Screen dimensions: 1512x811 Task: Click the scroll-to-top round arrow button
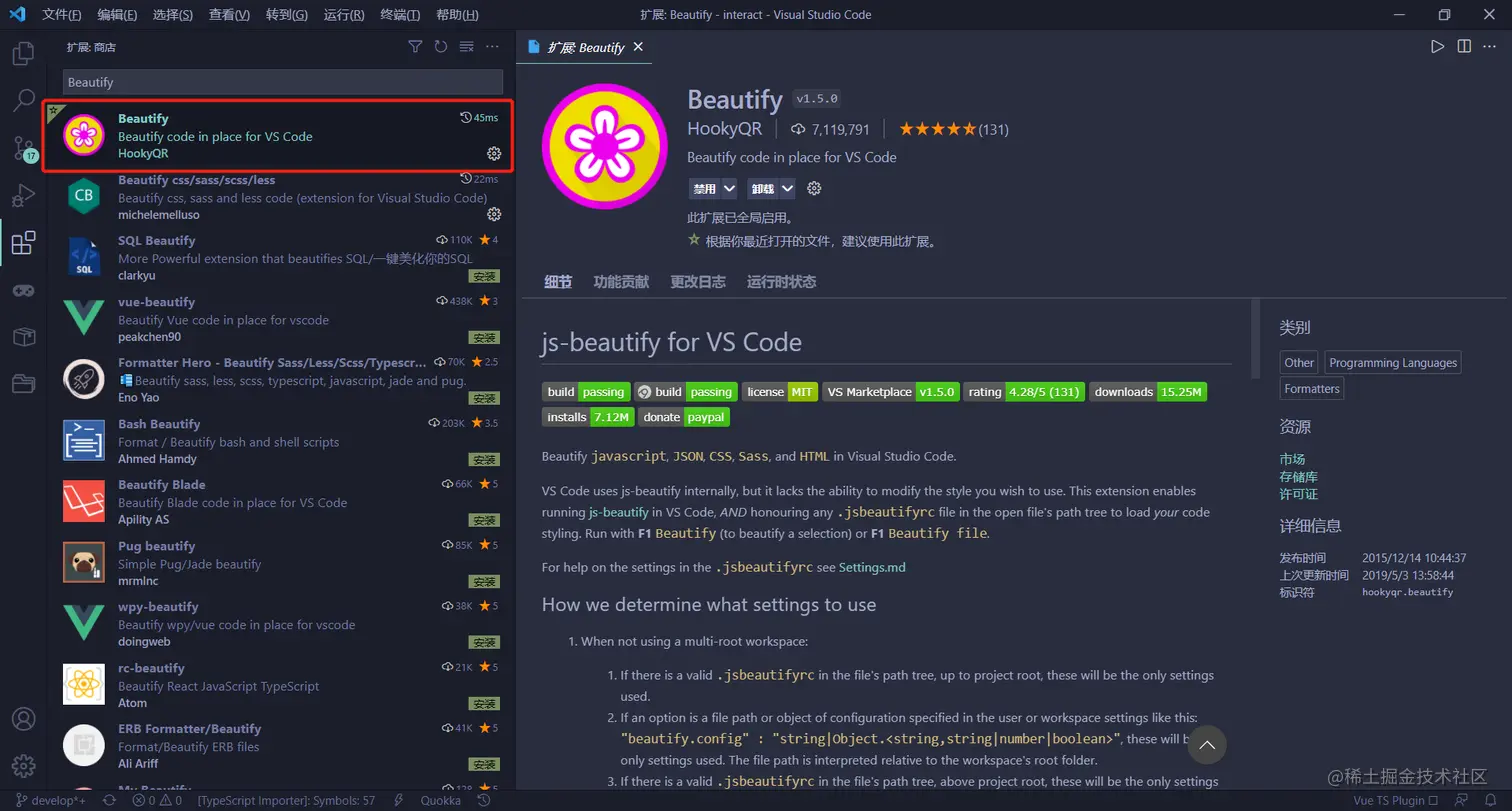1207,745
